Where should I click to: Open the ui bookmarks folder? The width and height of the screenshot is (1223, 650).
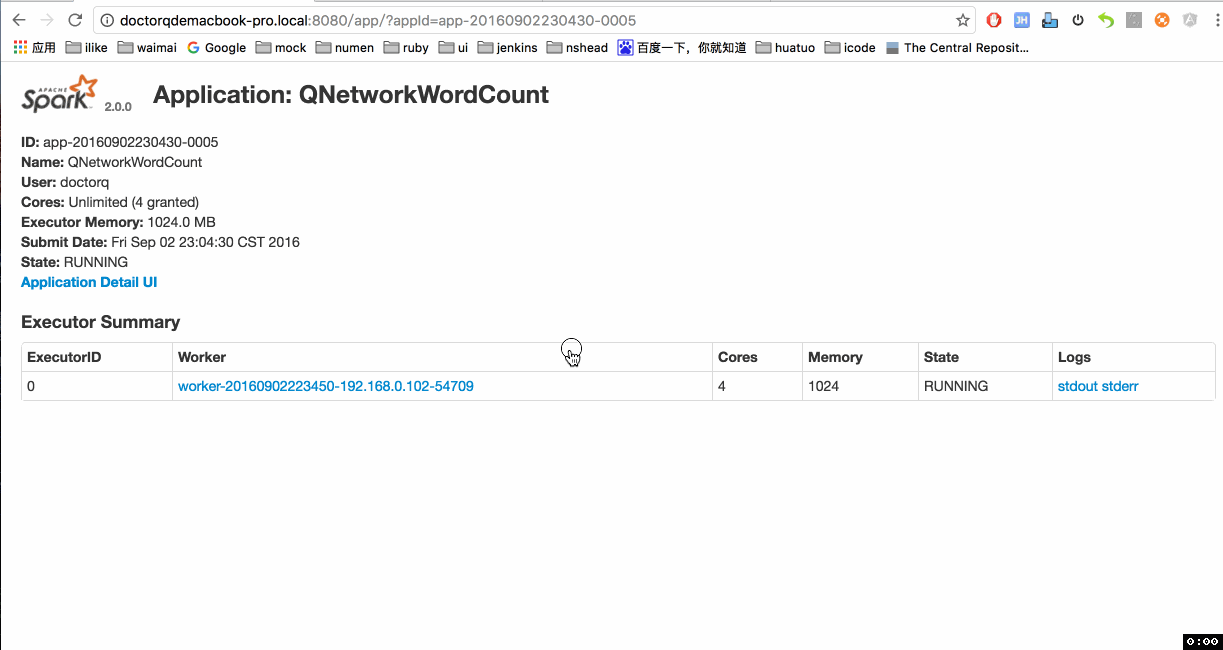click(x=453, y=47)
